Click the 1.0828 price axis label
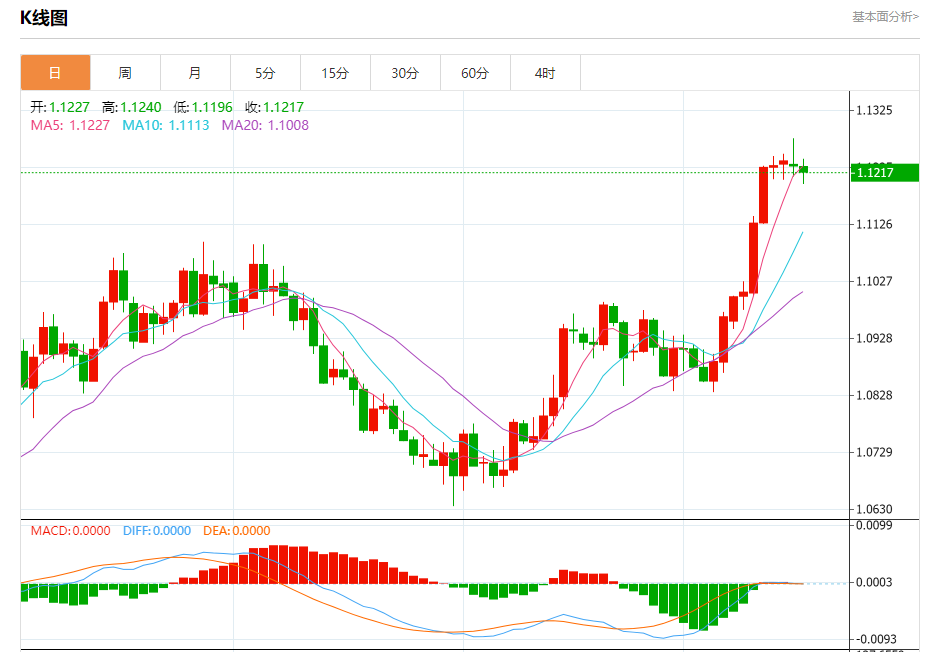930x652 pixels. pyautogui.click(x=874, y=395)
